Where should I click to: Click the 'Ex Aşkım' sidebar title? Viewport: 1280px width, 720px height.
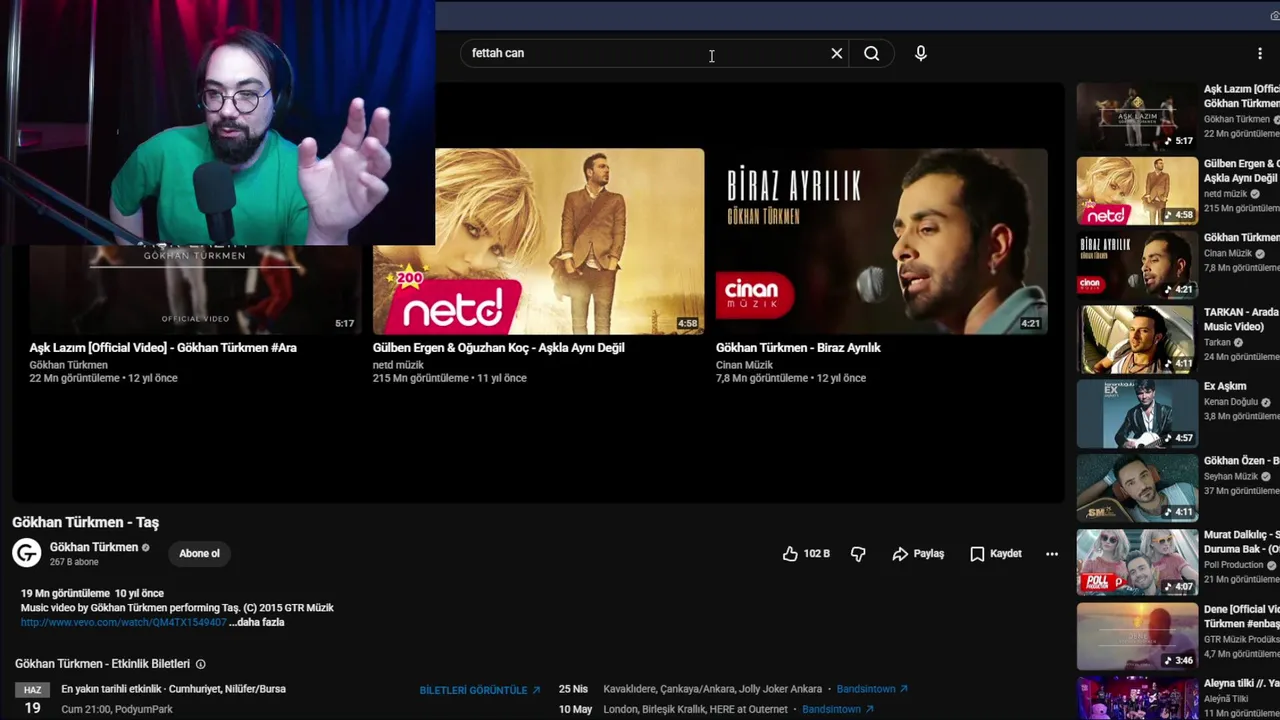click(1225, 386)
